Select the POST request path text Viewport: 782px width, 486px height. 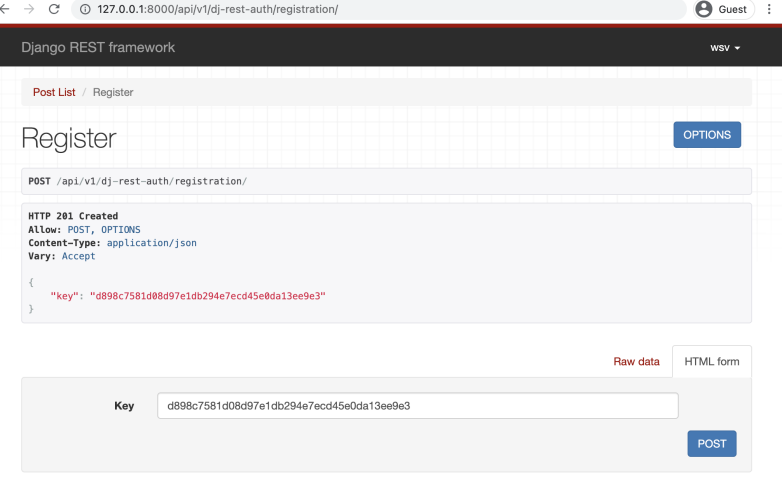tap(152, 181)
